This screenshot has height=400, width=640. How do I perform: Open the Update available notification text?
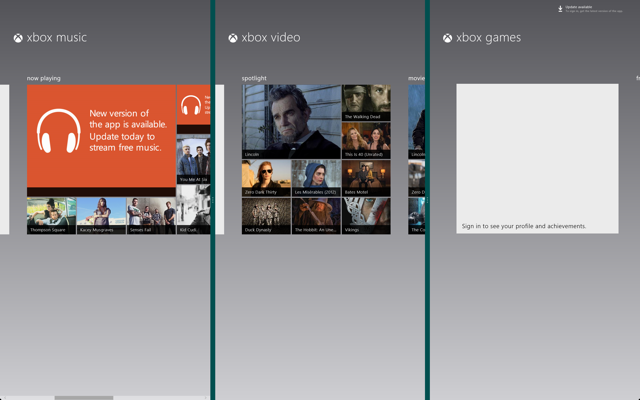[594, 9]
